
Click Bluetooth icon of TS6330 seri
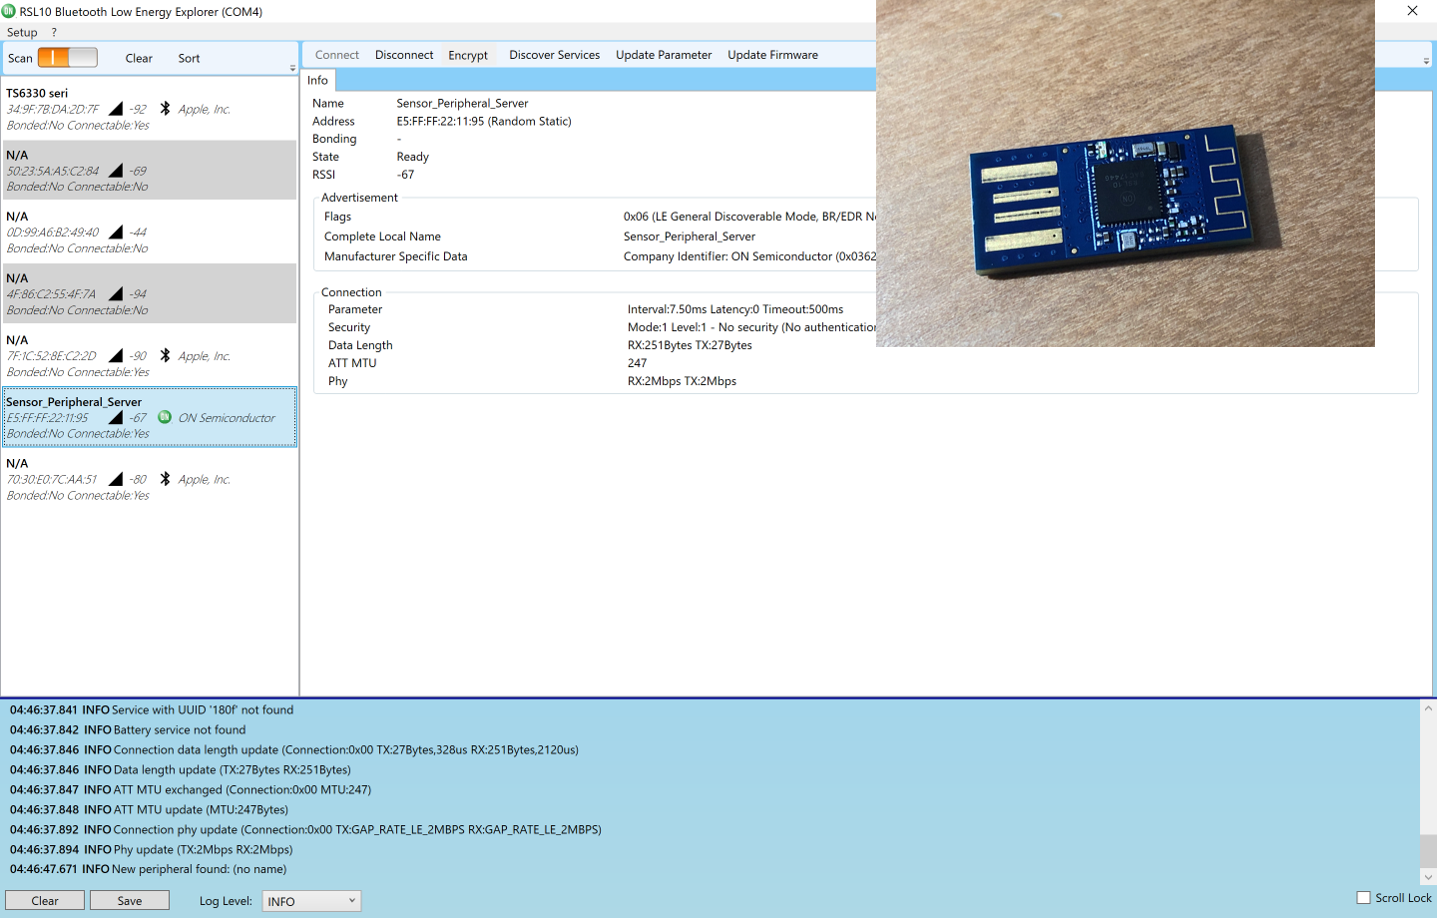[x=165, y=108]
